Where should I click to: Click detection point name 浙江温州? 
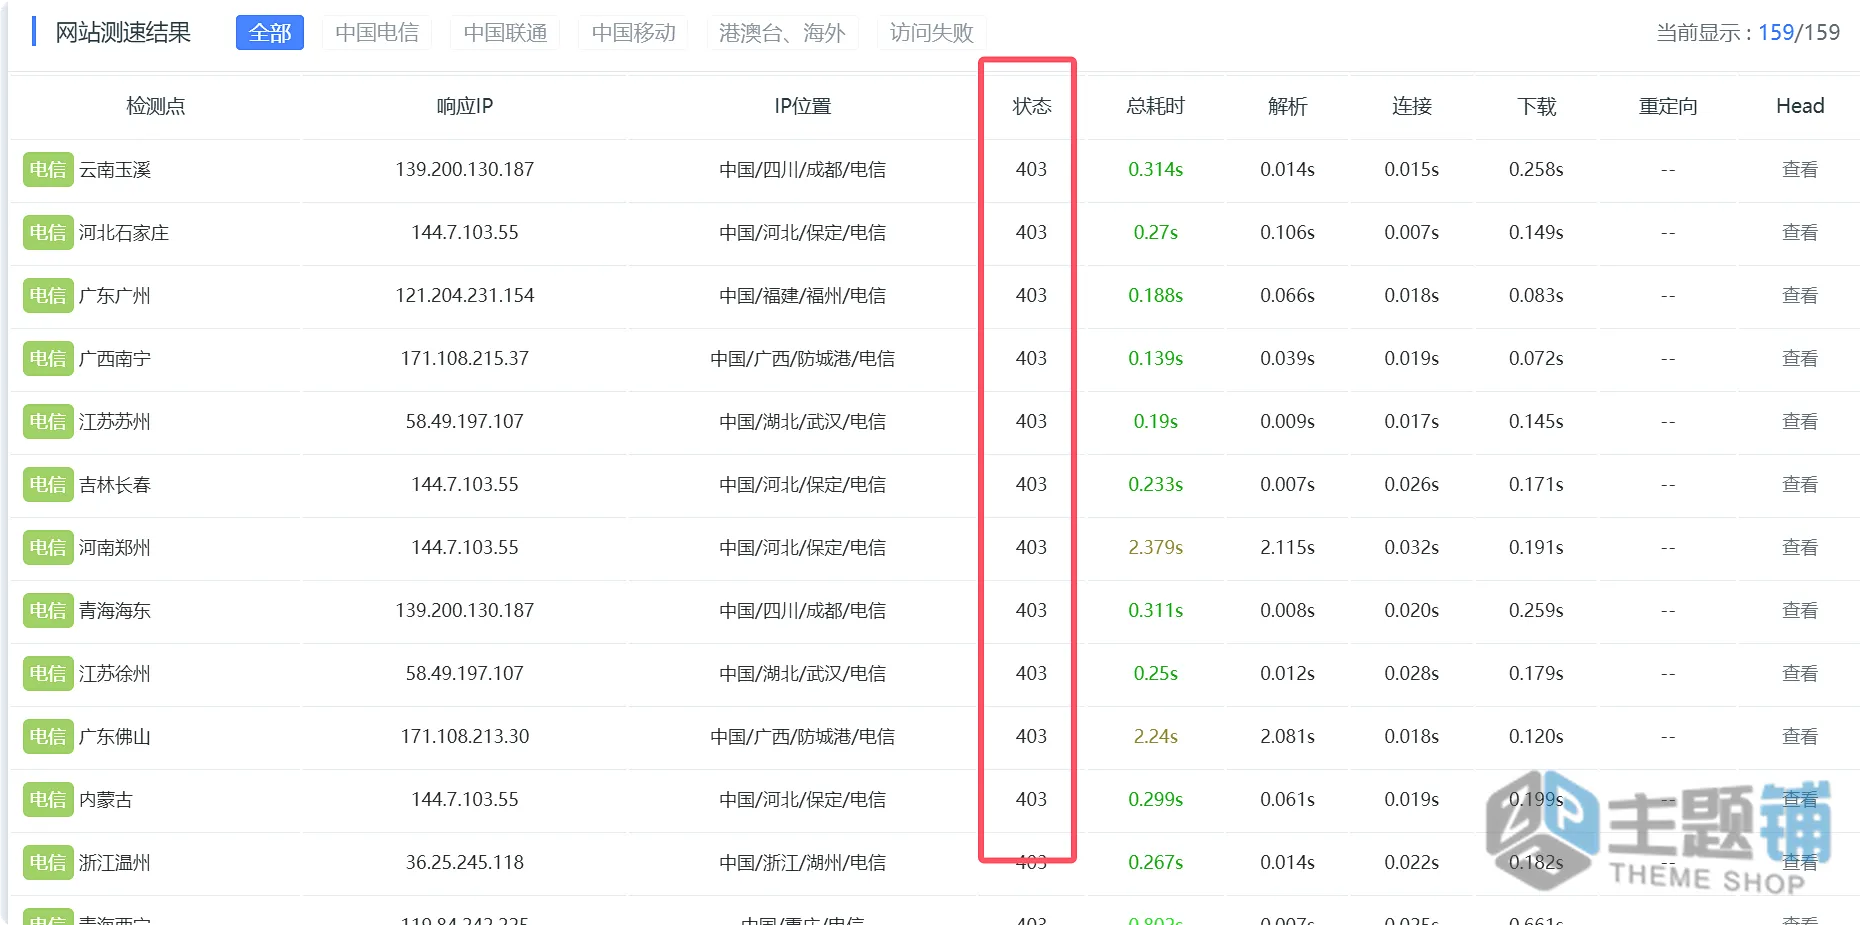coord(115,863)
